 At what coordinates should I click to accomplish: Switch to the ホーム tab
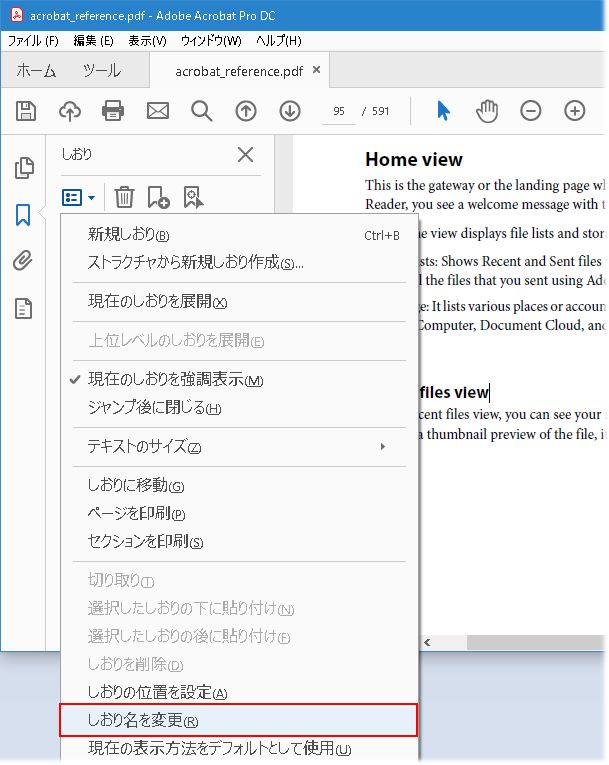click(36, 71)
